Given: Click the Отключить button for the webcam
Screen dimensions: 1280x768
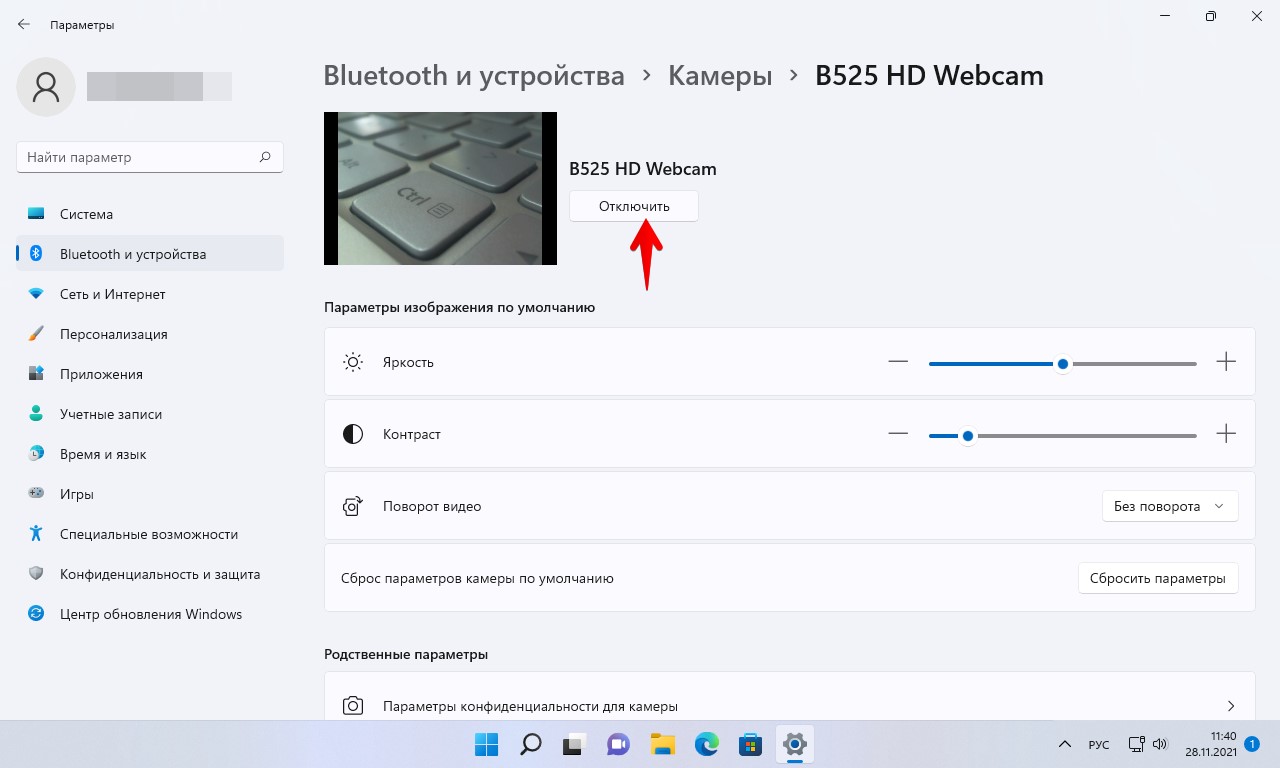Looking at the screenshot, I should coord(634,206).
